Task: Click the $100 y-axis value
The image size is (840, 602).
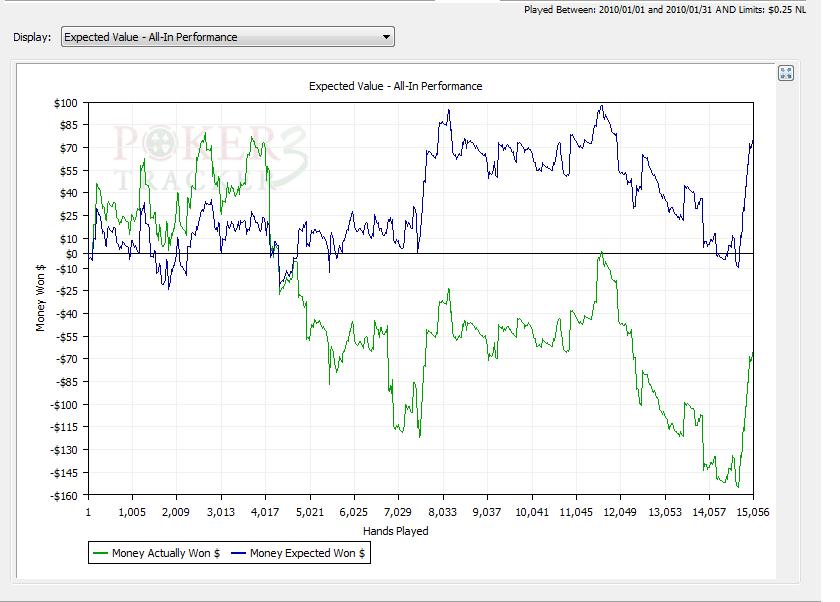Action: [x=66, y=103]
